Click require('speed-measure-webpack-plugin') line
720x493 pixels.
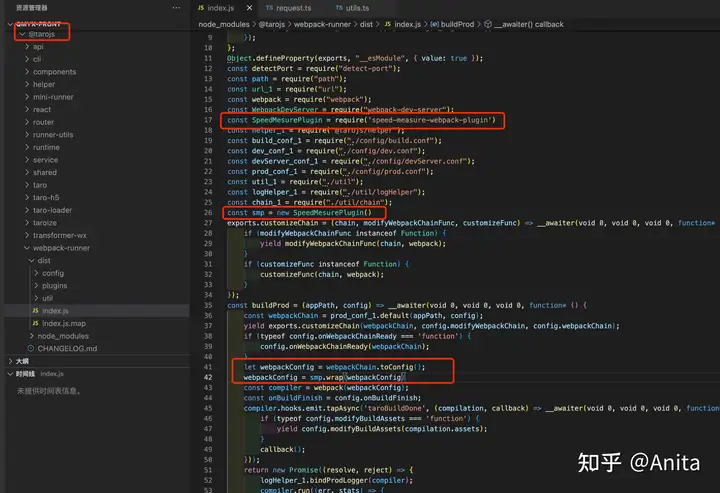coord(361,120)
